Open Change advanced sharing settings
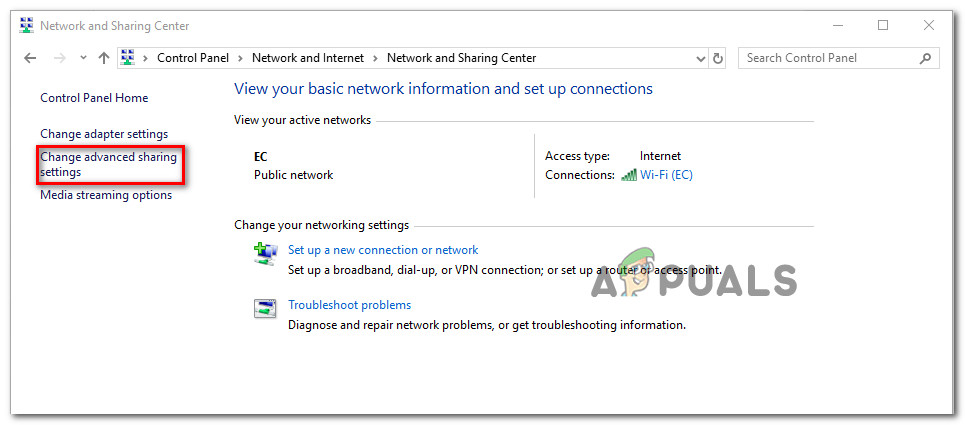This screenshot has width=965, height=425. pyautogui.click(x=108, y=164)
